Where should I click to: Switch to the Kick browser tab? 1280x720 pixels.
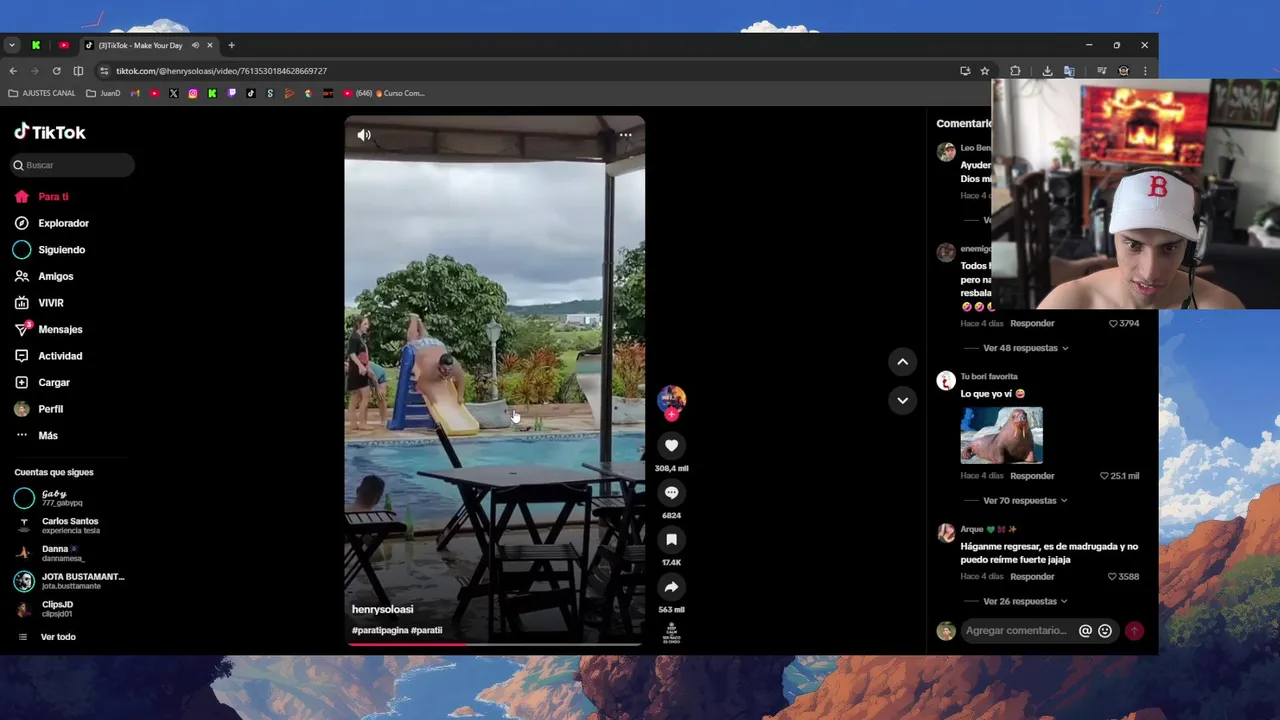[x=36, y=45]
